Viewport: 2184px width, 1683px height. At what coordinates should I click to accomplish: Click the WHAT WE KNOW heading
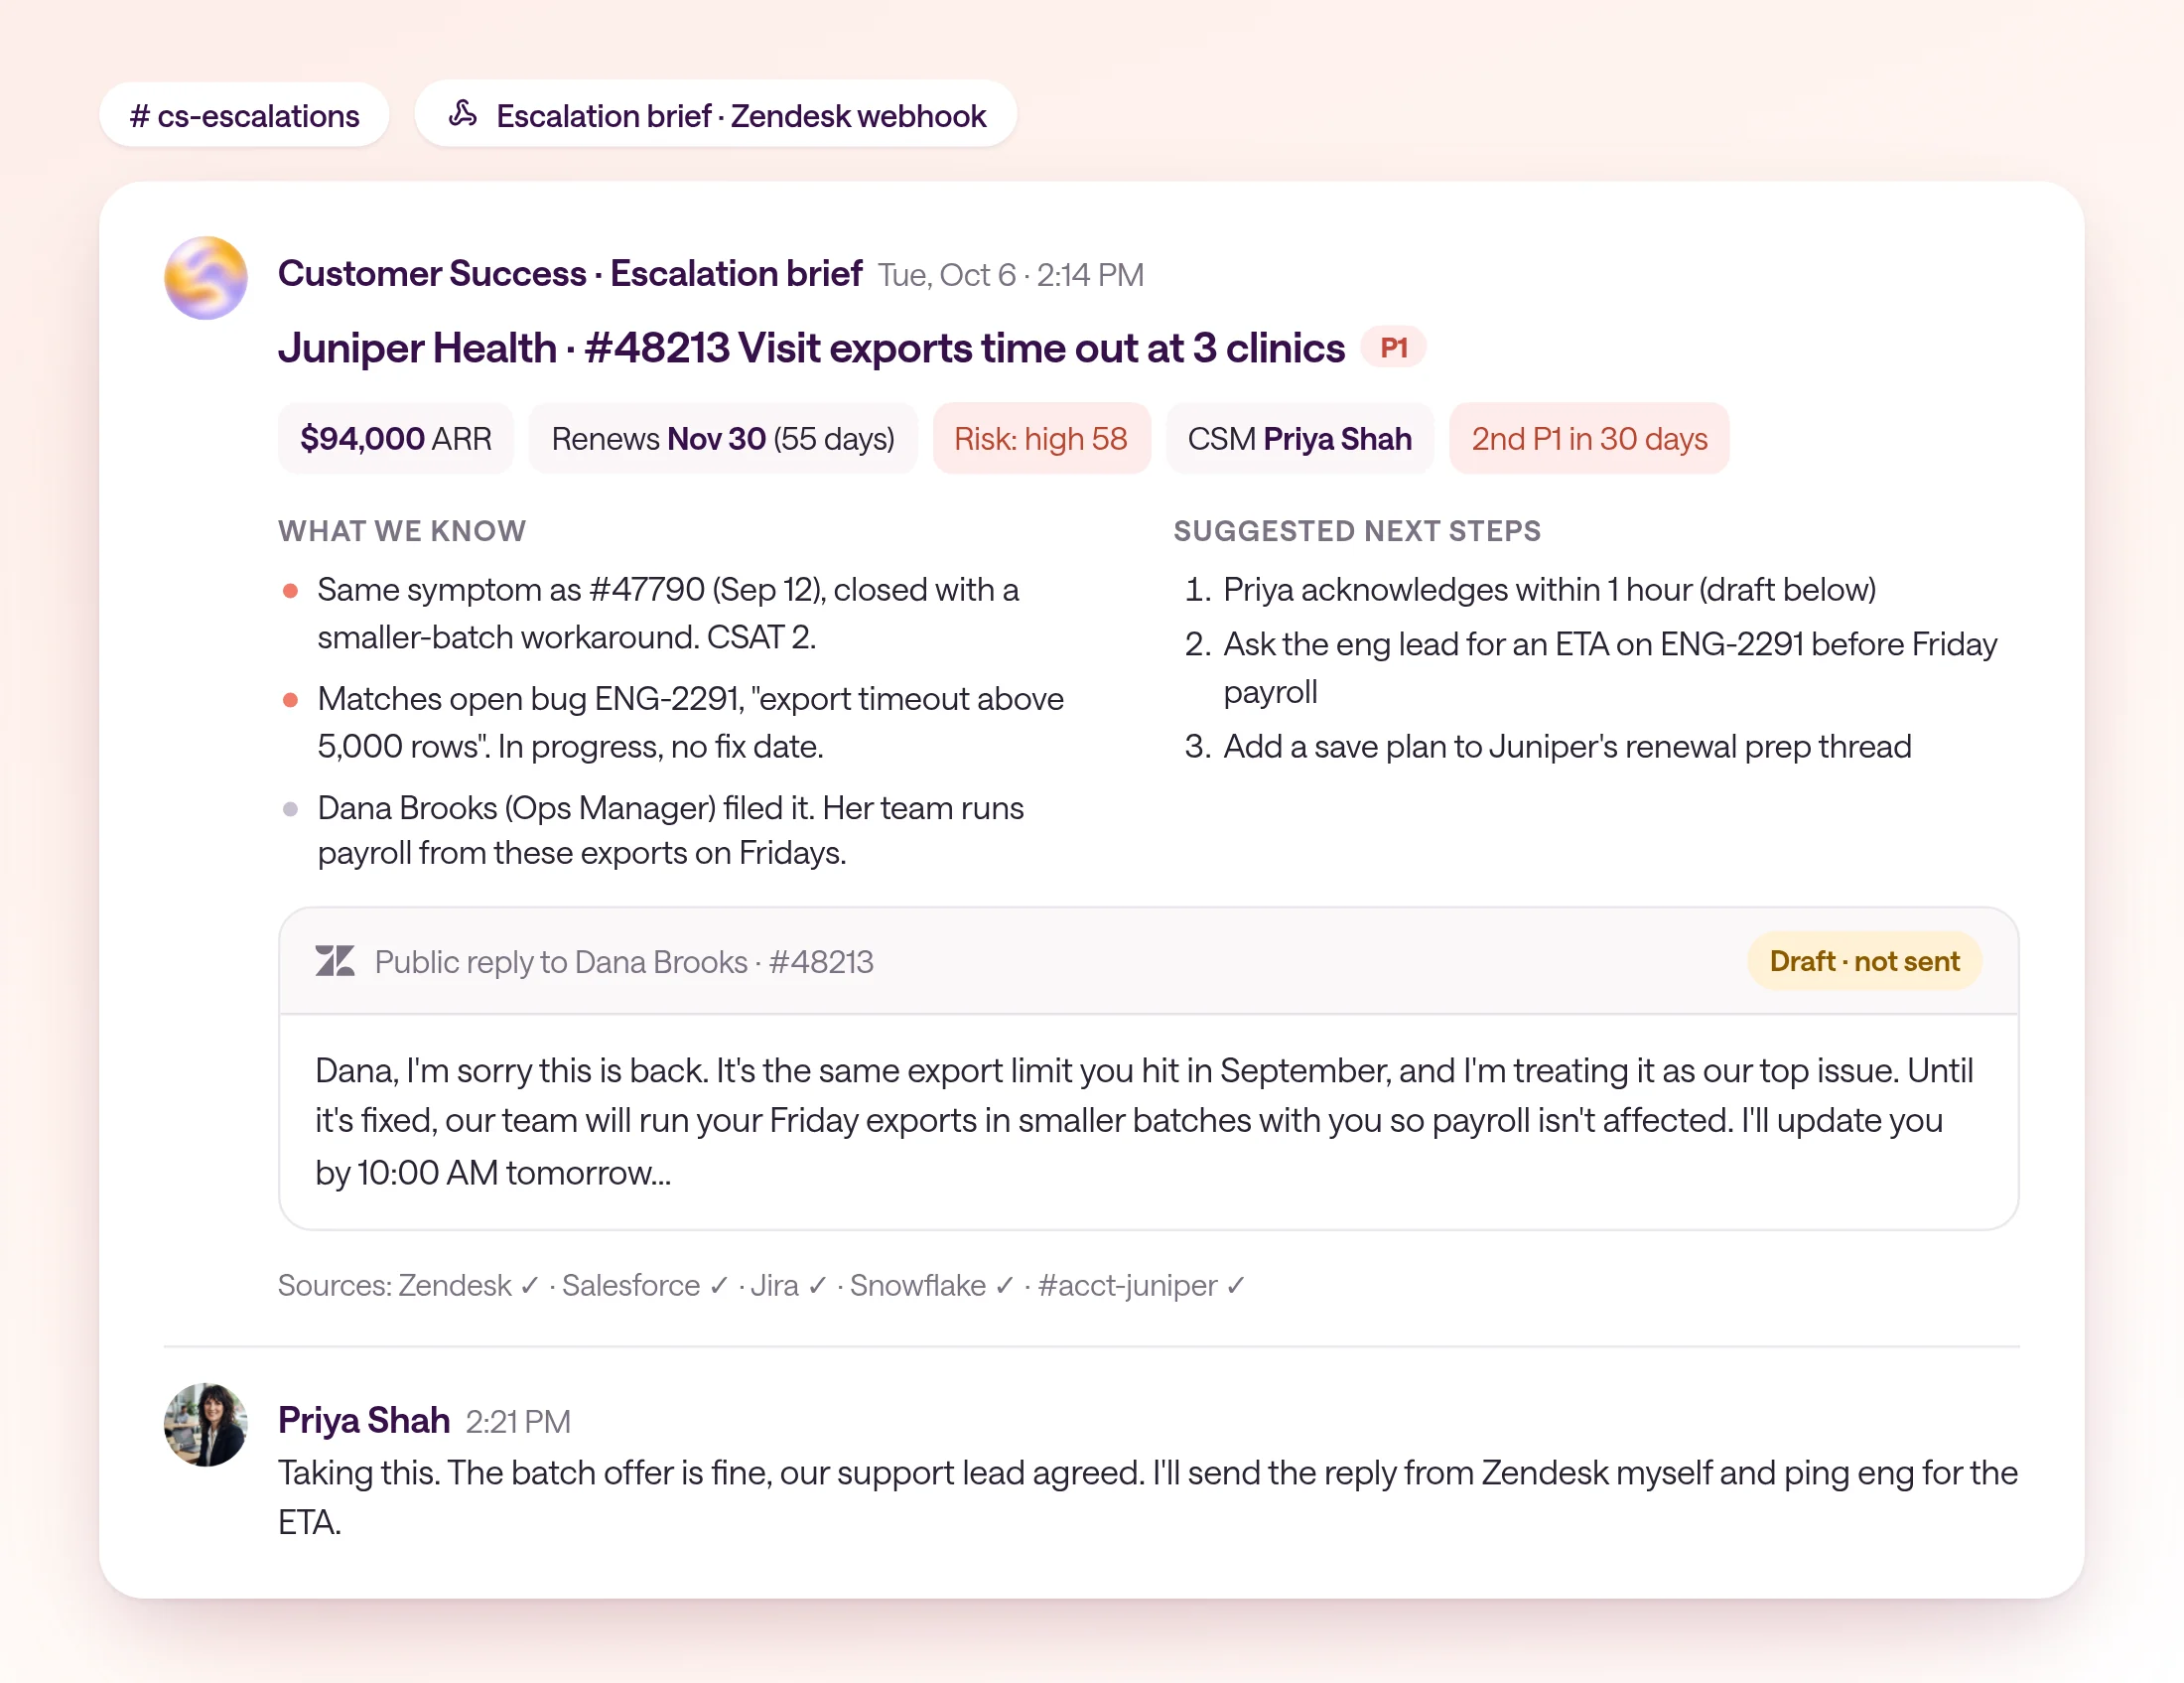pyautogui.click(x=402, y=531)
